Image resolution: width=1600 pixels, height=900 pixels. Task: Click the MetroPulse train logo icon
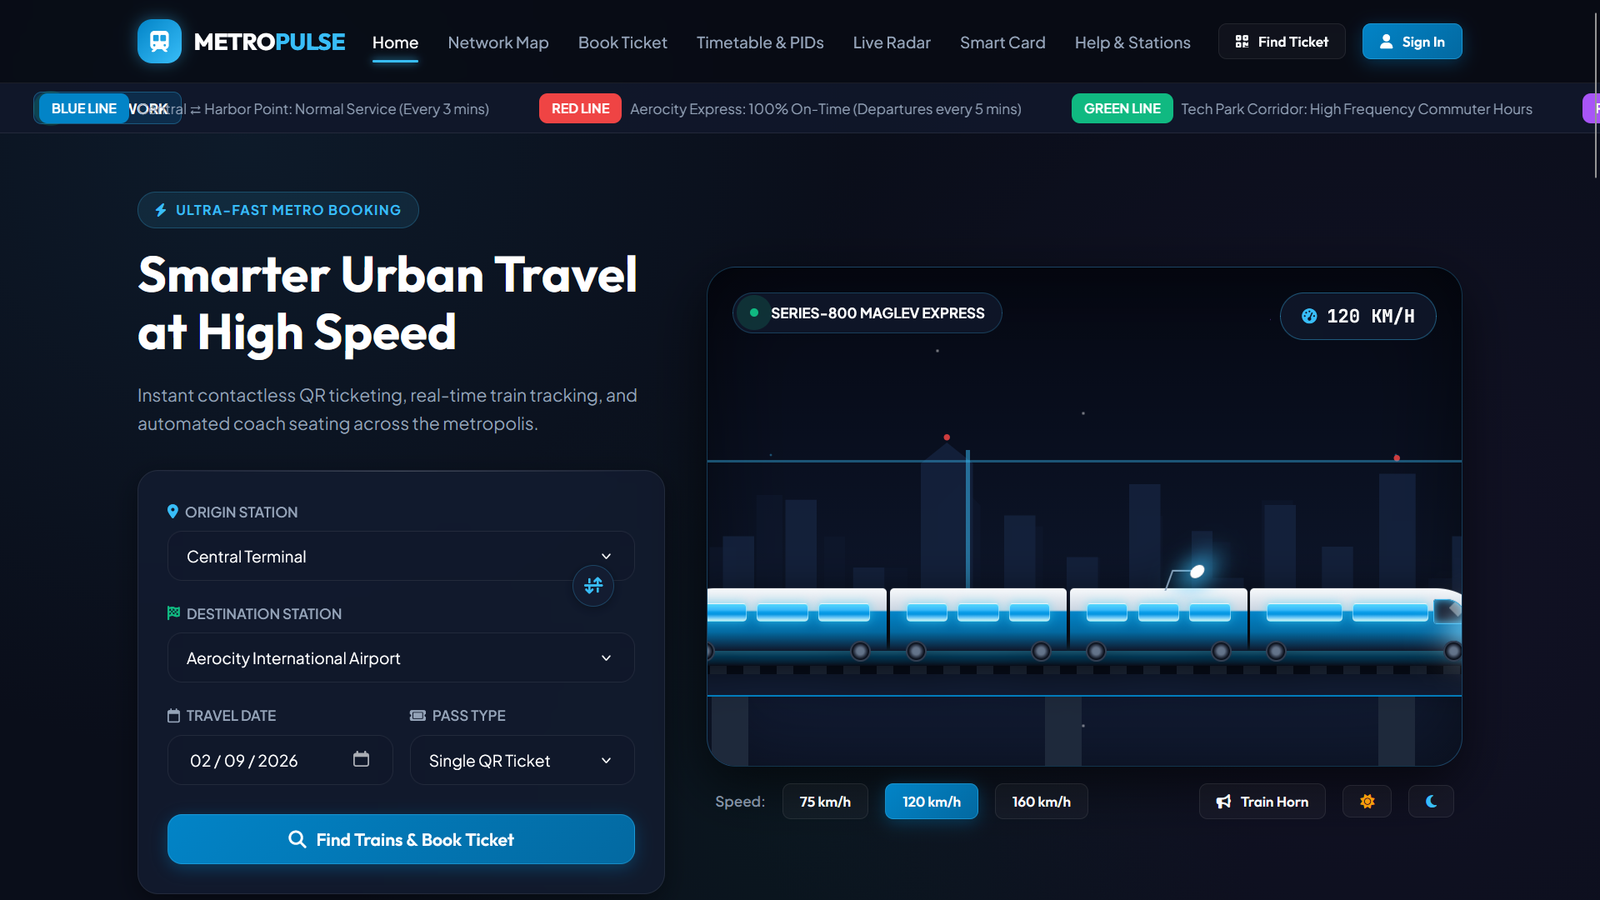[159, 41]
